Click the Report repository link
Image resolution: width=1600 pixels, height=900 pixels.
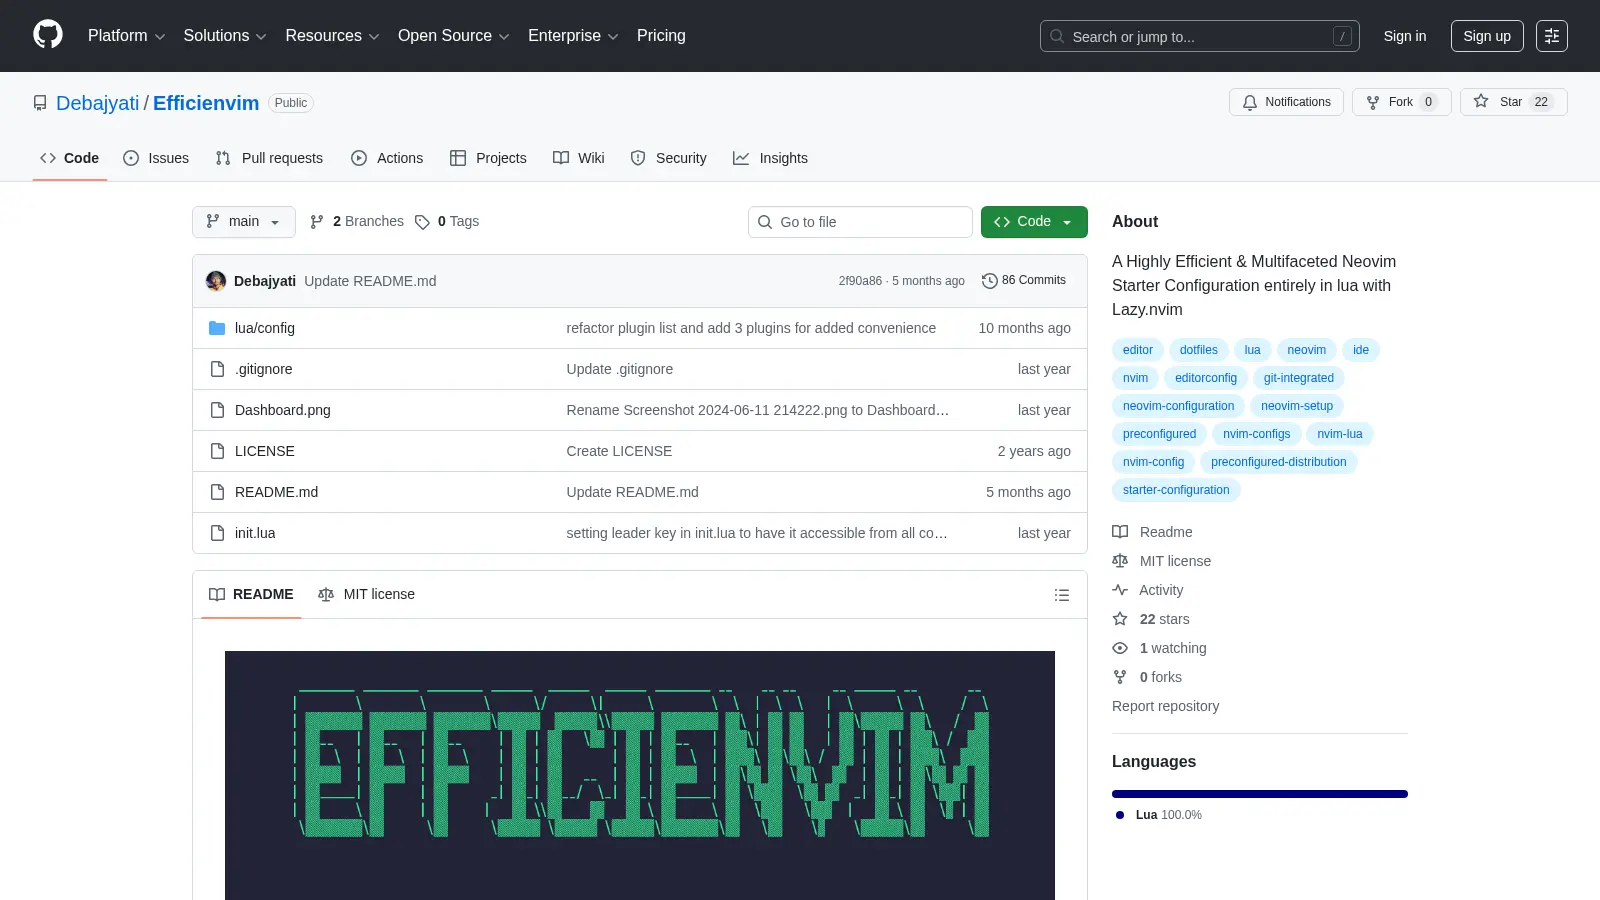(x=1165, y=706)
